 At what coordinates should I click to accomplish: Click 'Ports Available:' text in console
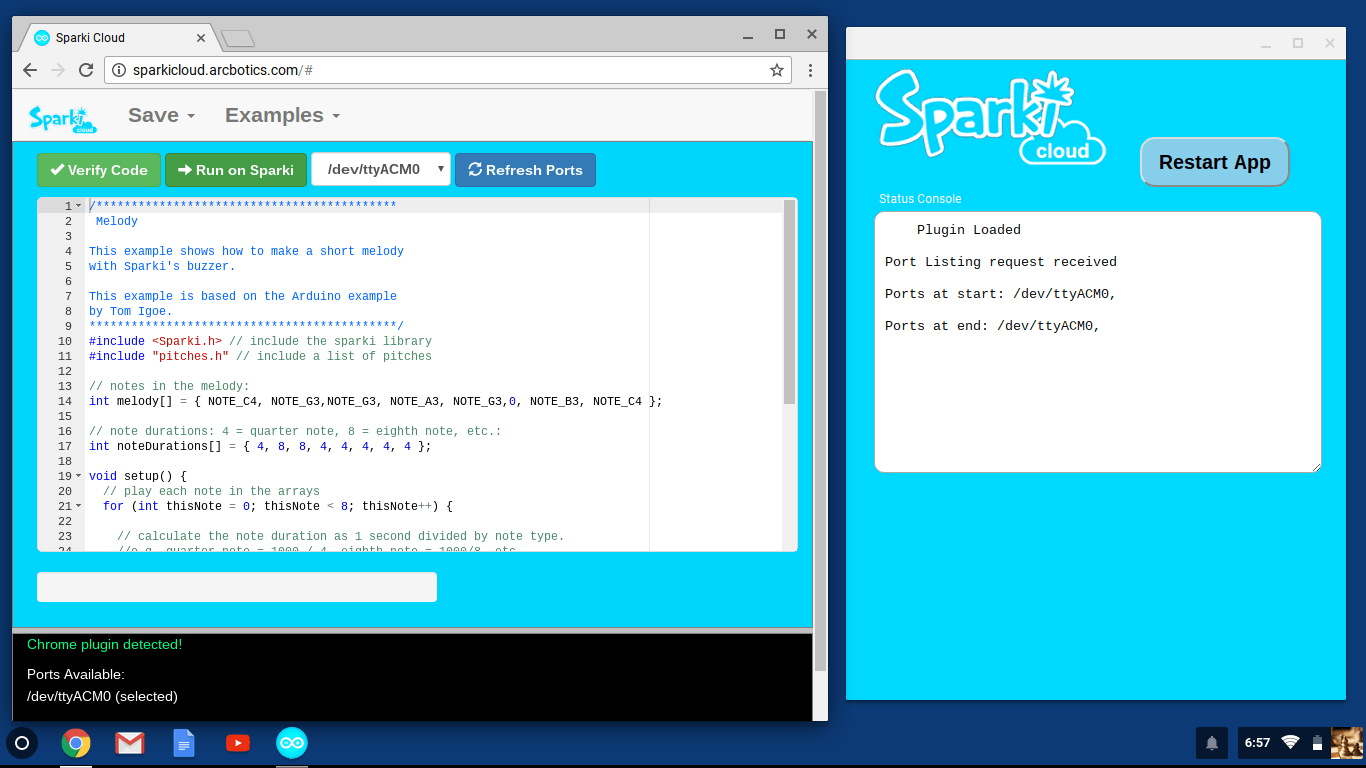click(x=76, y=674)
